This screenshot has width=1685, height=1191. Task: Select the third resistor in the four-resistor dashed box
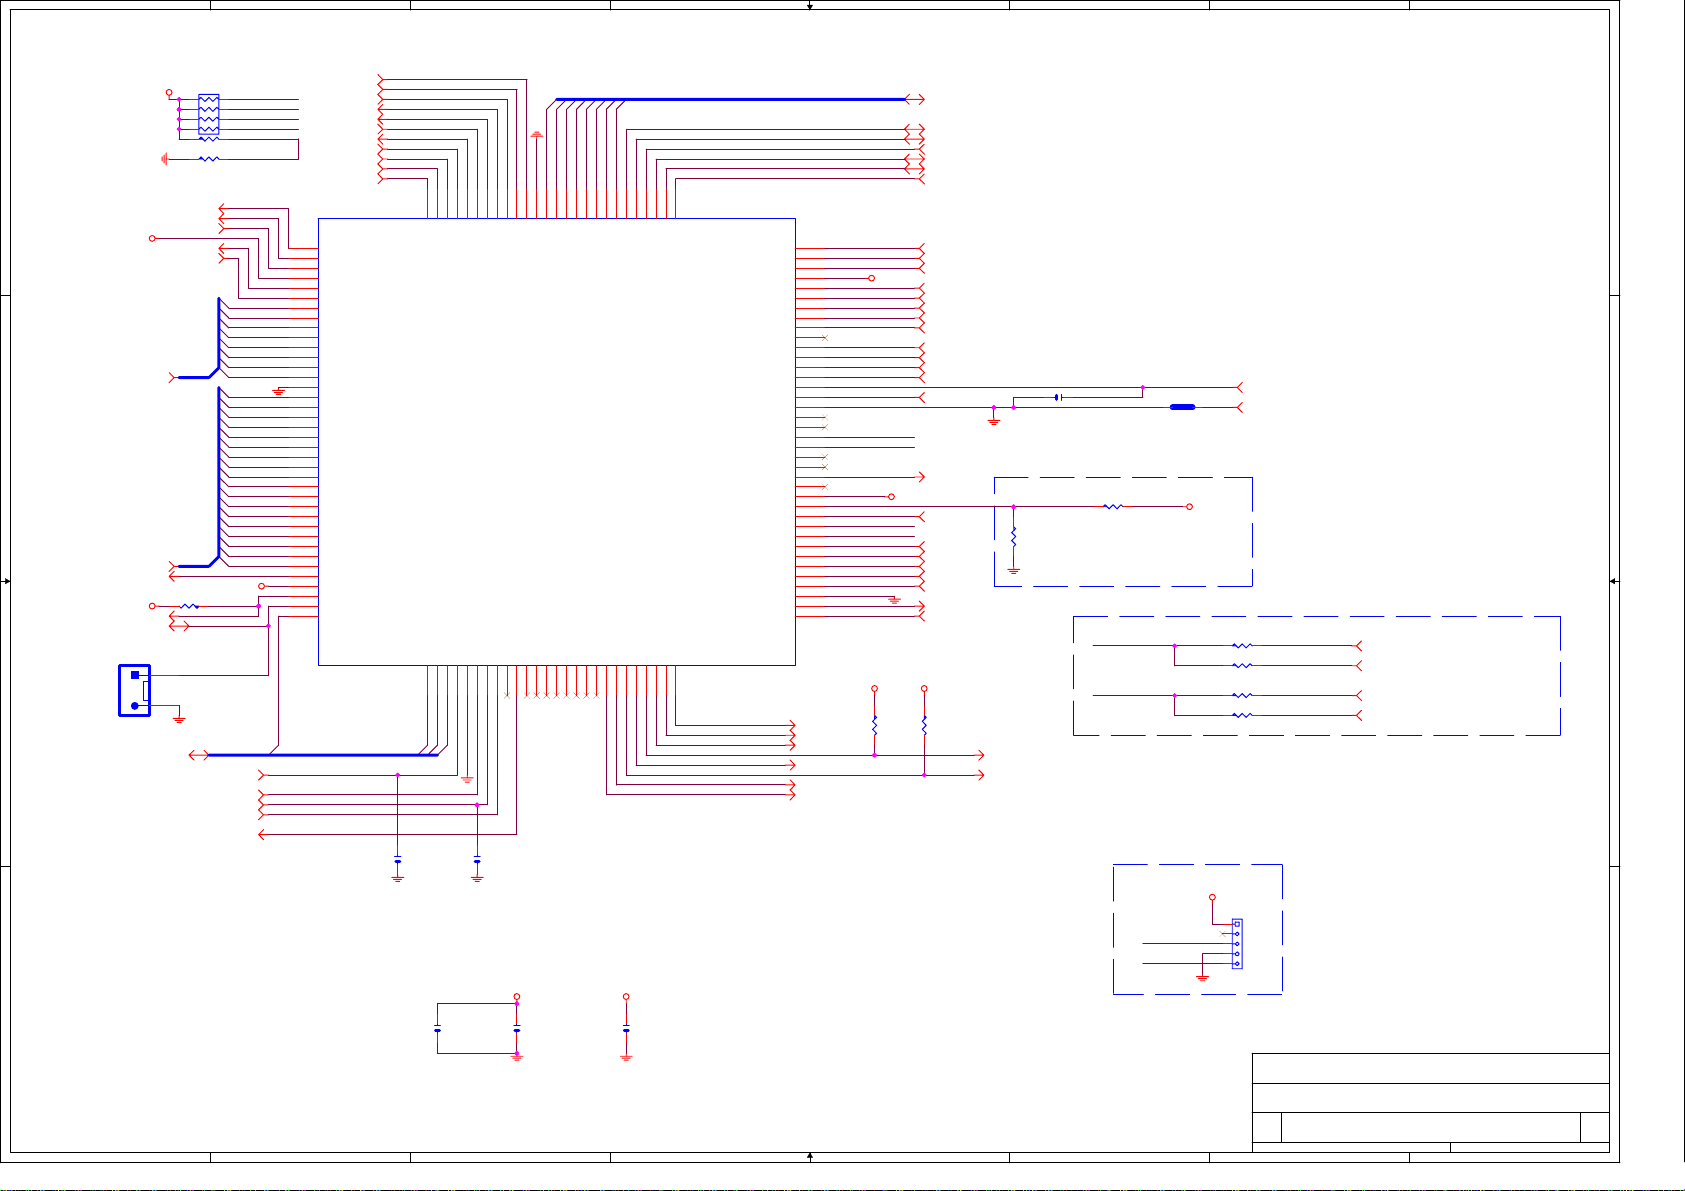[x=1242, y=695]
